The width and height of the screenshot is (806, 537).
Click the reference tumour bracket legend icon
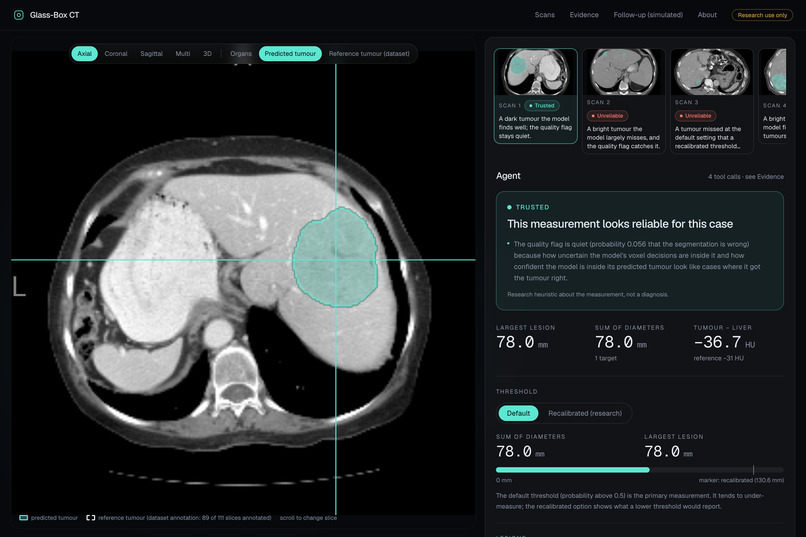click(x=90, y=517)
